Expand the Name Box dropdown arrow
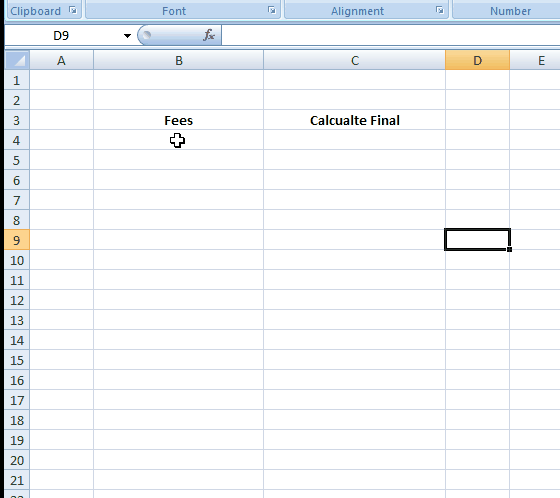Viewport: 560px width, 498px height. (x=127, y=36)
